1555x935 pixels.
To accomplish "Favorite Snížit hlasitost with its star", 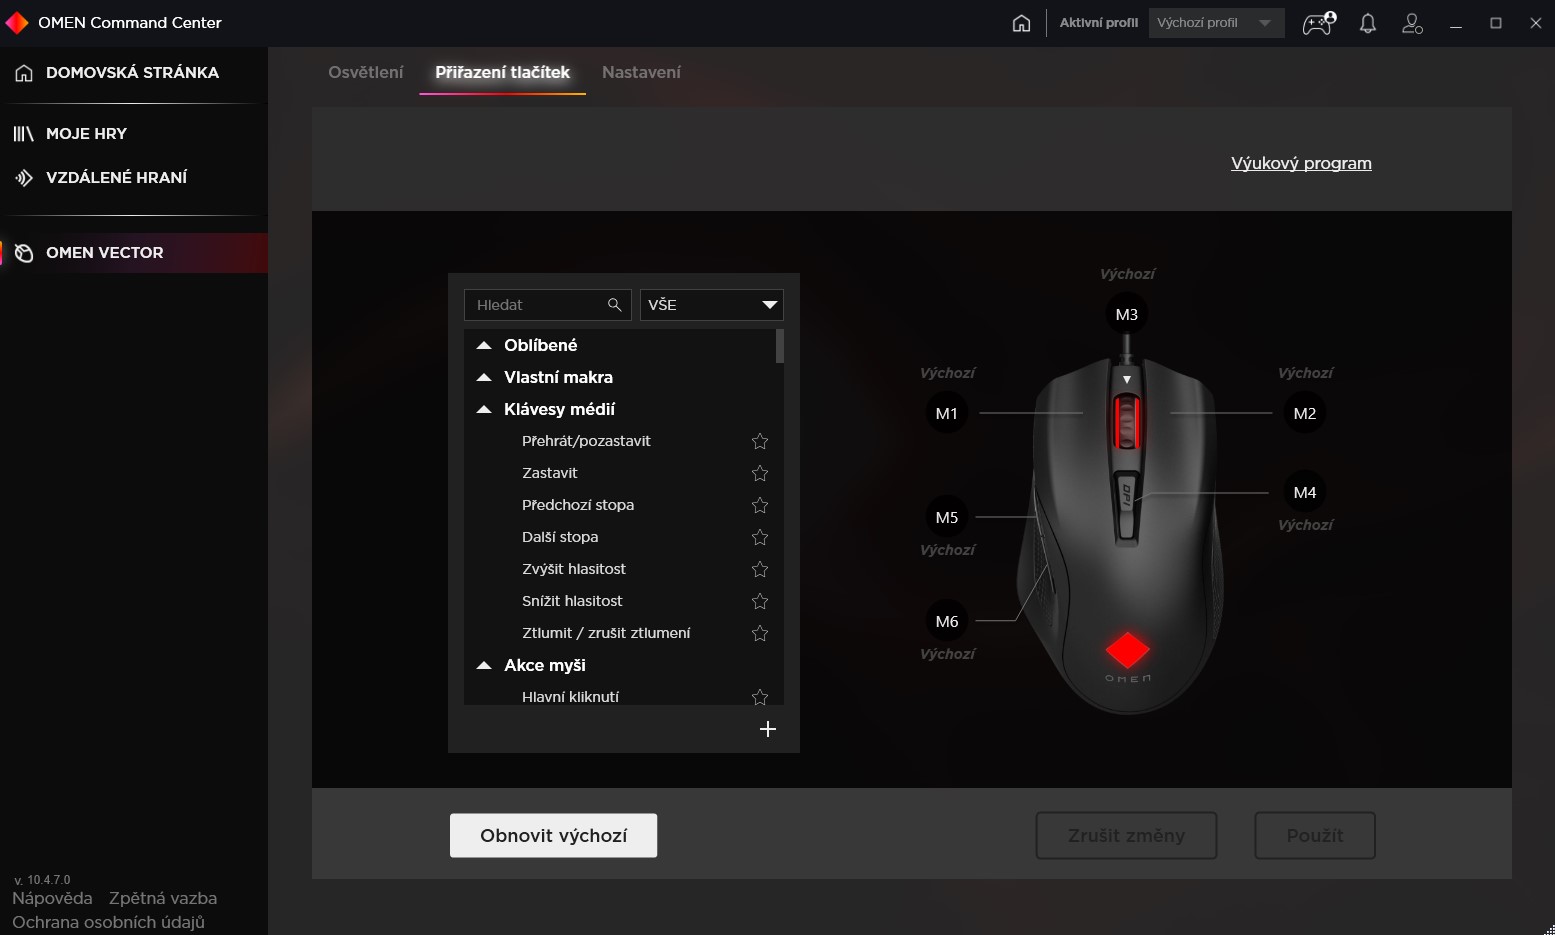I will 760,601.
